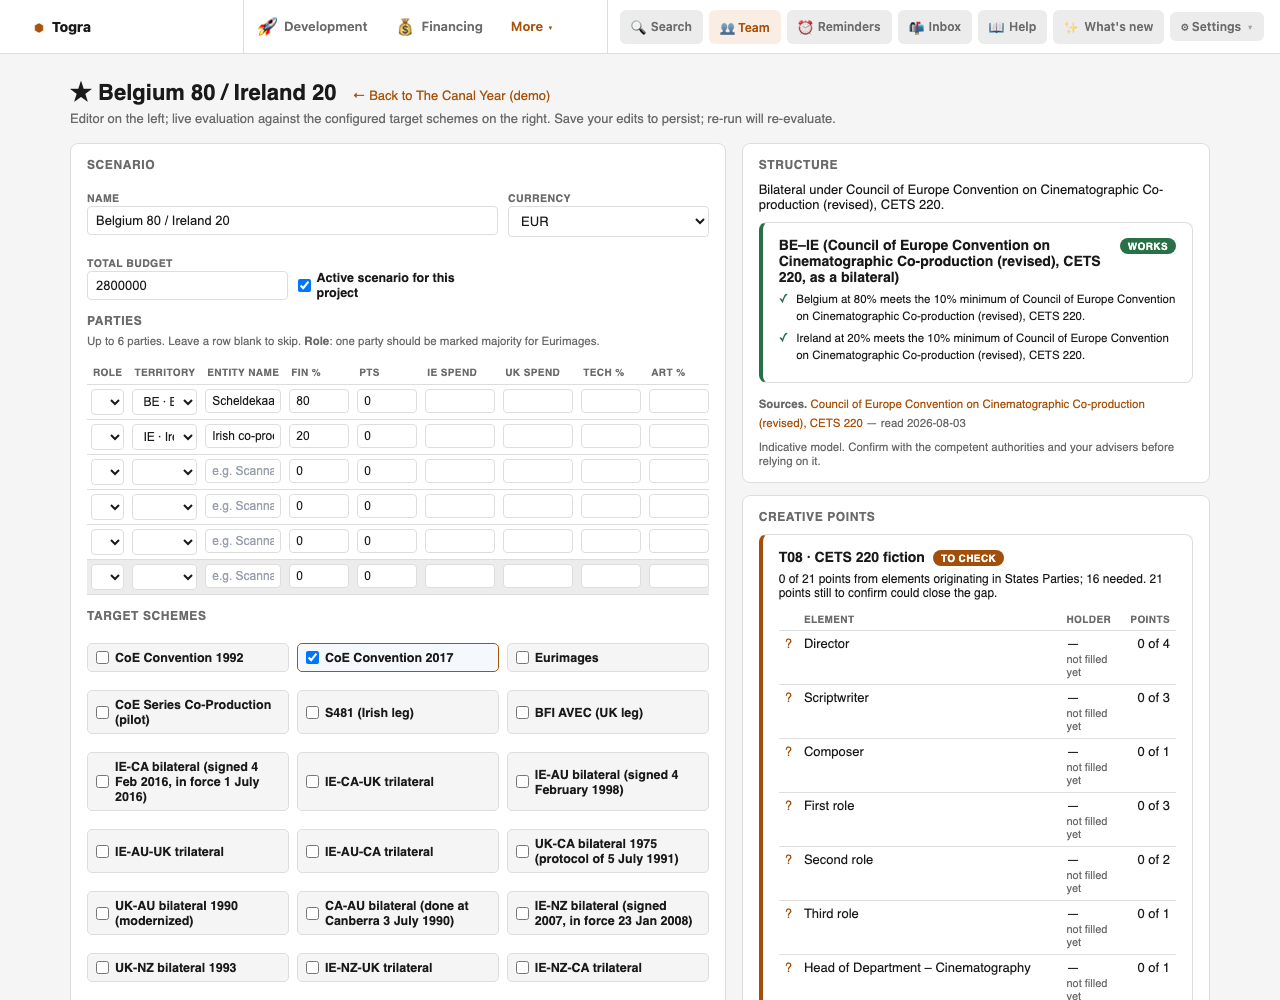
Task: Click the star icon beside scenario title
Action: [x=81, y=92]
